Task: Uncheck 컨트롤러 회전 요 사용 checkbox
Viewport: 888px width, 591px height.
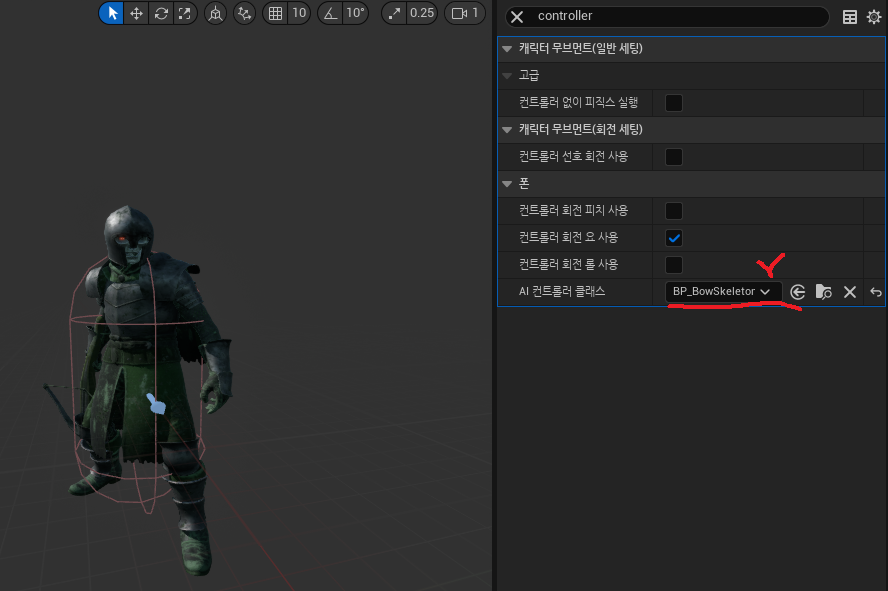Action: [673, 238]
